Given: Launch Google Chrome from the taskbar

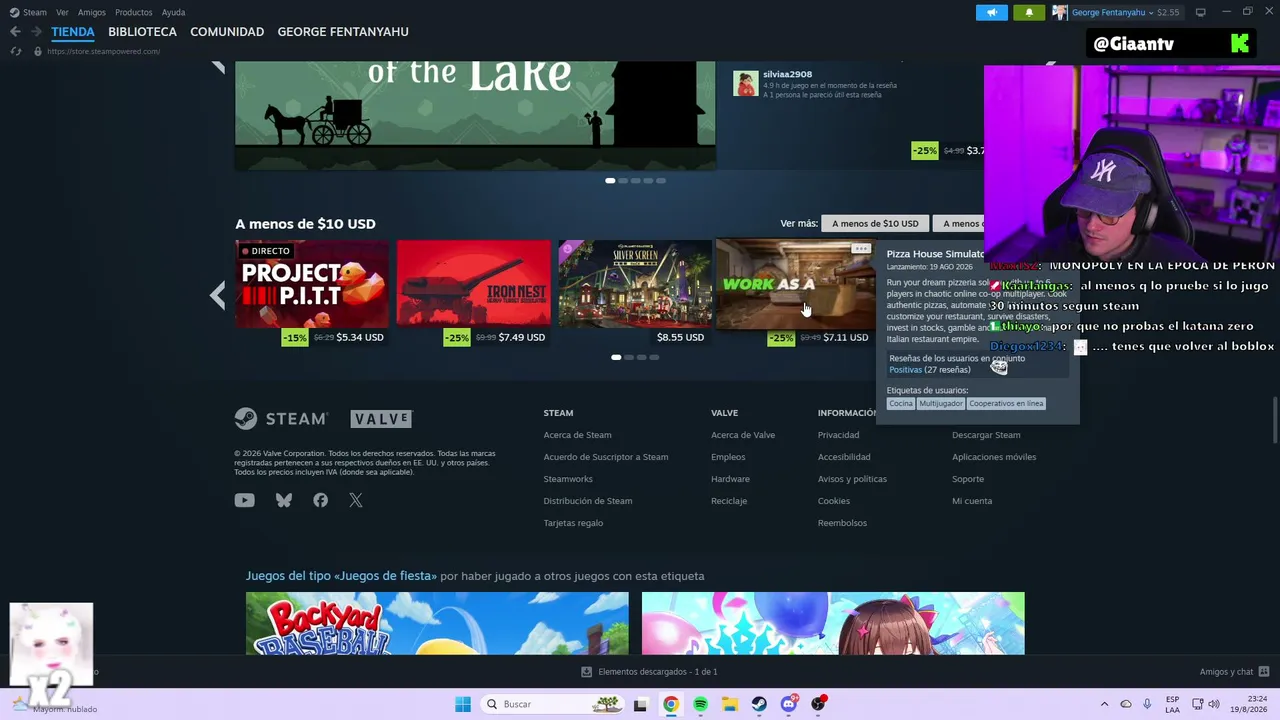Looking at the screenshot, I should pyautogui.click(x=671, y=704).
